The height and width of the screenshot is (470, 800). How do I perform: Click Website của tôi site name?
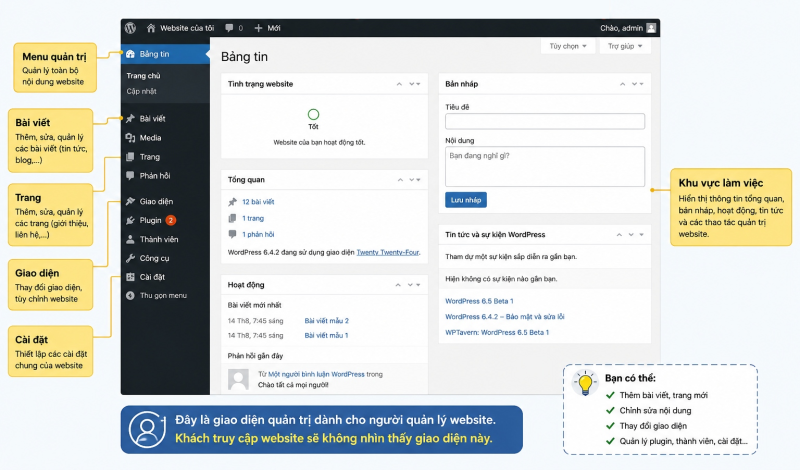[187, 28]
